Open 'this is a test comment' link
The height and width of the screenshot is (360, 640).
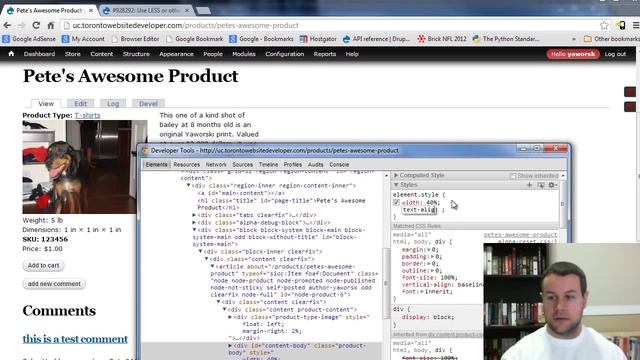pos(75,339)
